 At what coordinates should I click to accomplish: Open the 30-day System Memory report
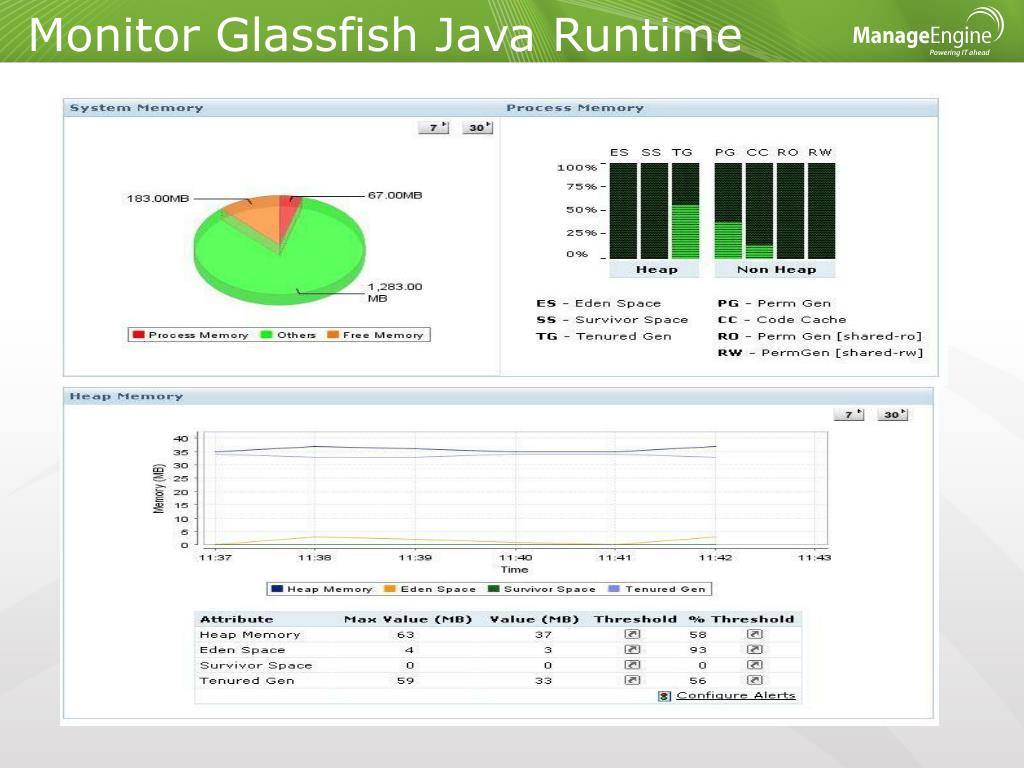point(477,127)
